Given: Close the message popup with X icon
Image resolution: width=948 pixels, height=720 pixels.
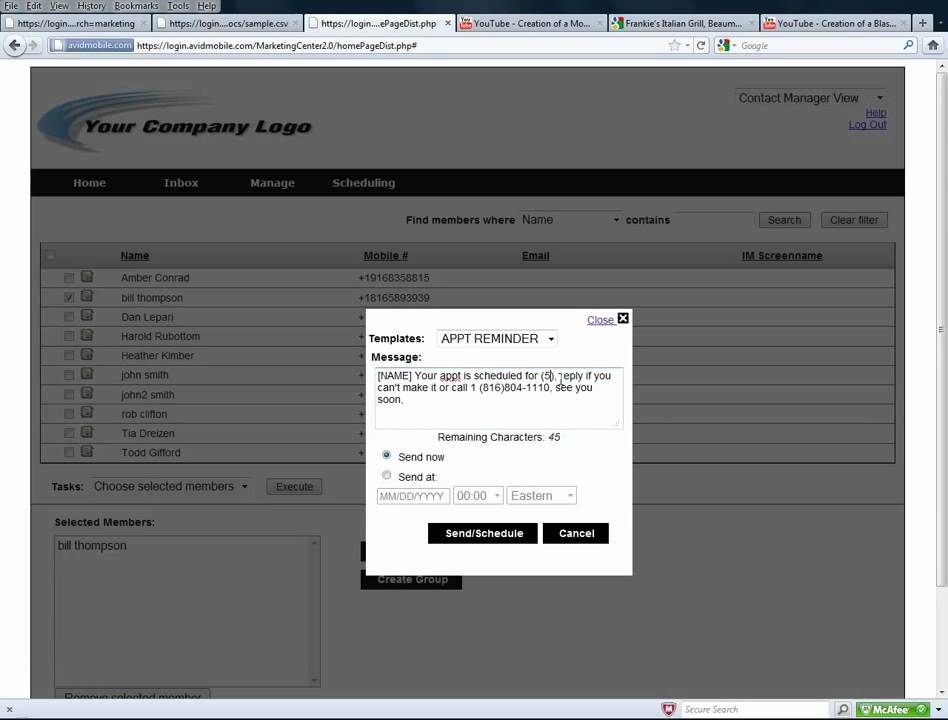Looking at the screenshot, I should point(623,318).
